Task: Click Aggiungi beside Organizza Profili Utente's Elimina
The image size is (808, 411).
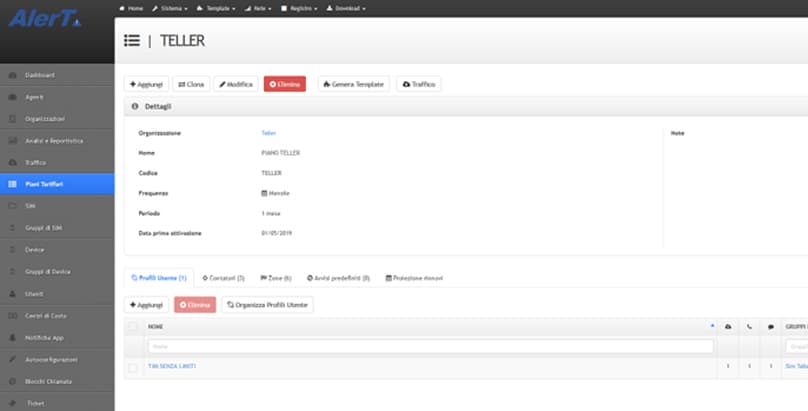Action: pos(146,305)
